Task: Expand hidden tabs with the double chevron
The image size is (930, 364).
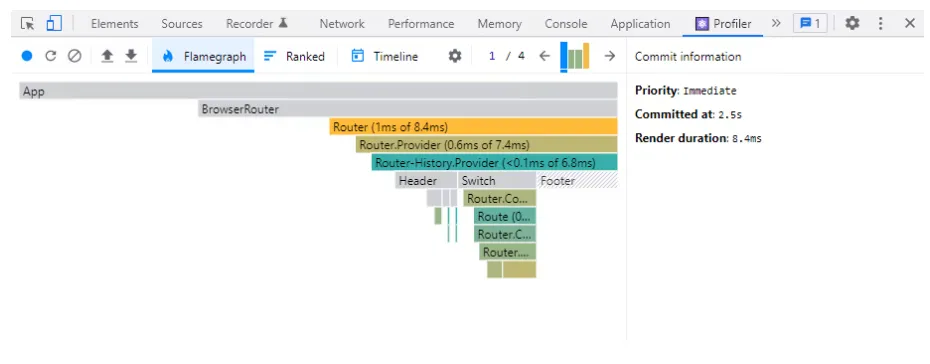Action: coord(776,23)
